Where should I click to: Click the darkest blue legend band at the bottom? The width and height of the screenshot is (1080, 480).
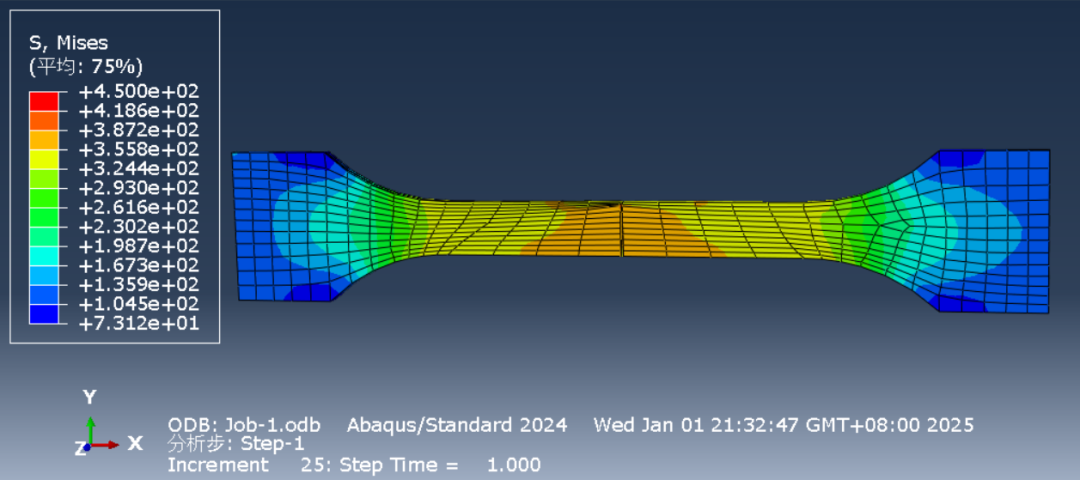point(43,313)
